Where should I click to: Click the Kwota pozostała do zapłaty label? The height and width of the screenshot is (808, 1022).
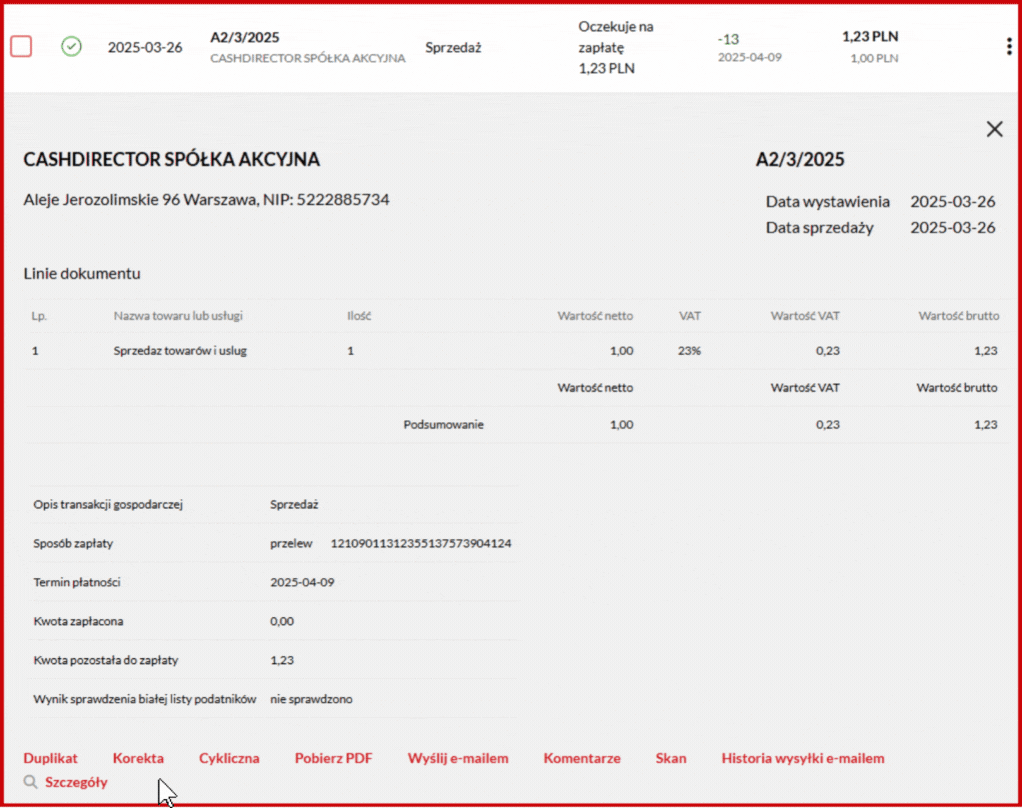(106, 660)
